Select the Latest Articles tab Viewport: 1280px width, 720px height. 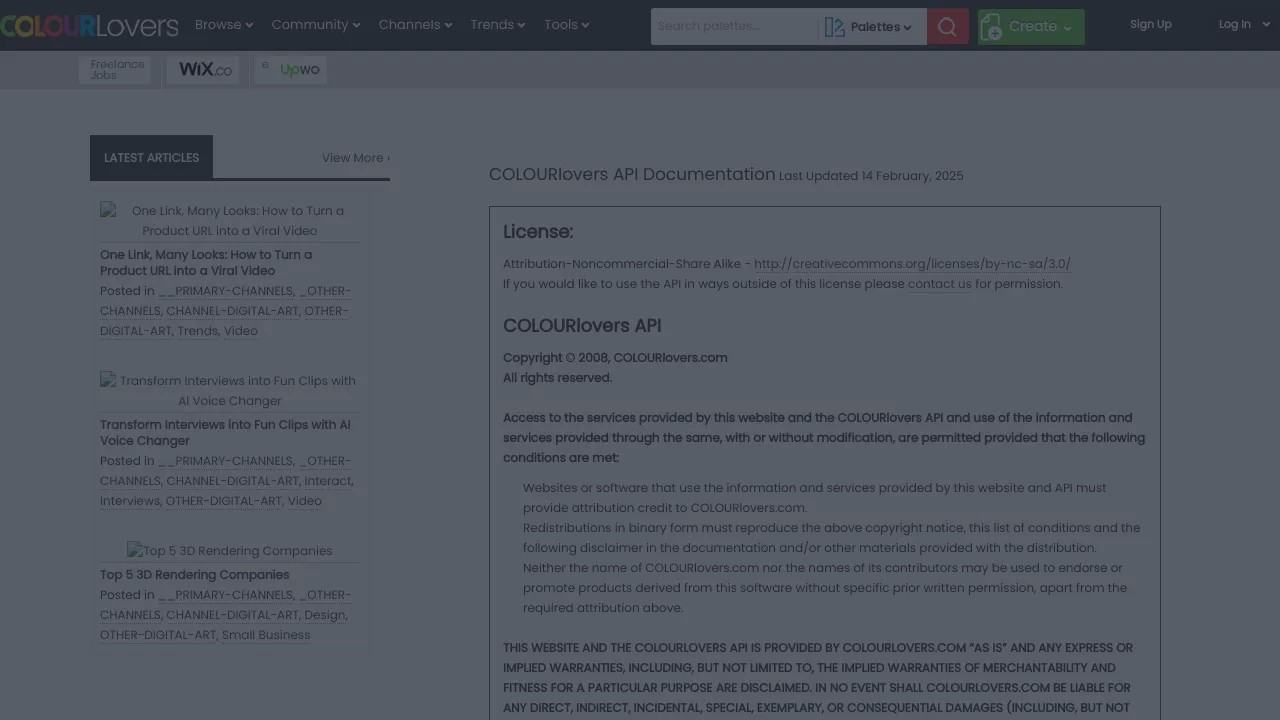click(x=151, y=158)
